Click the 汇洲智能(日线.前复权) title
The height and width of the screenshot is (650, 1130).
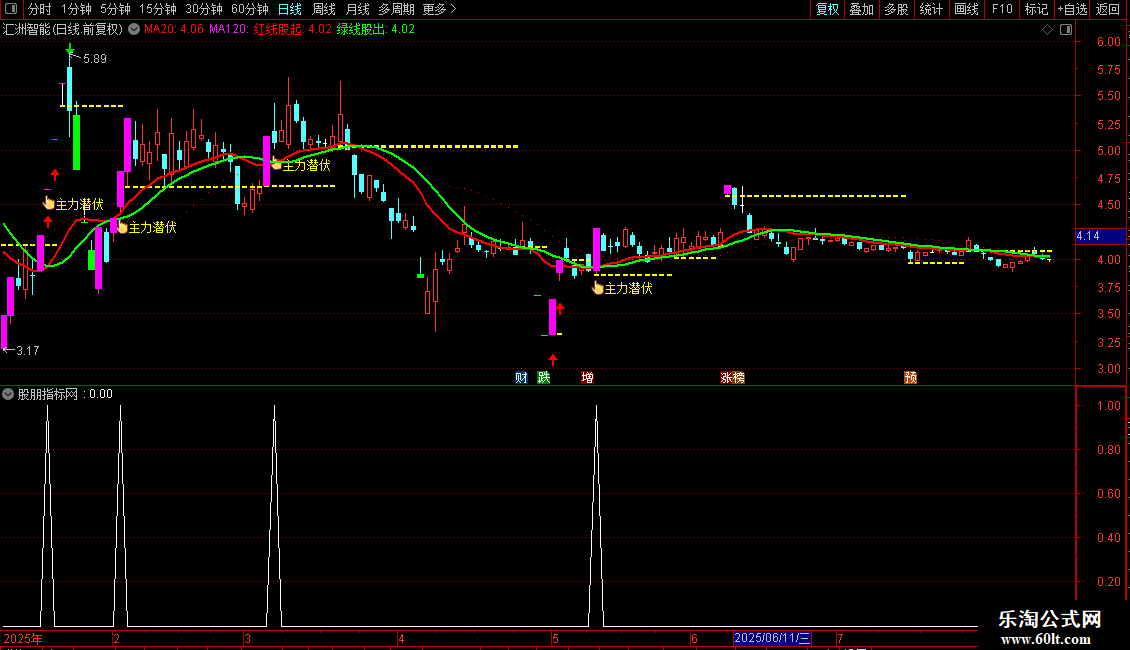[x=63, y=29]
